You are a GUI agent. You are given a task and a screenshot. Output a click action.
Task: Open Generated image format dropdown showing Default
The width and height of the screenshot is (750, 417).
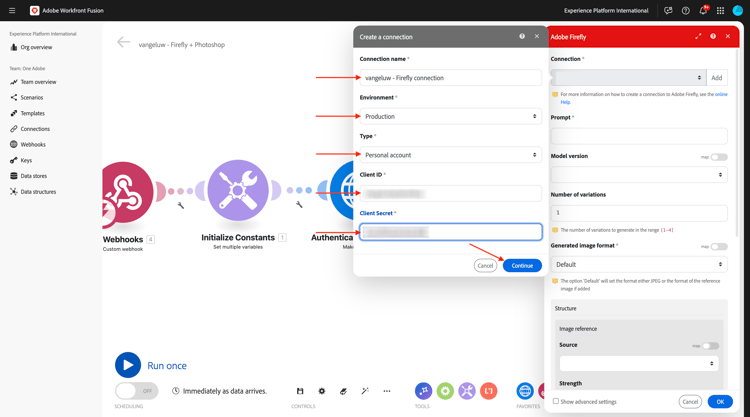pyautogui.click(x=639, y=264)
